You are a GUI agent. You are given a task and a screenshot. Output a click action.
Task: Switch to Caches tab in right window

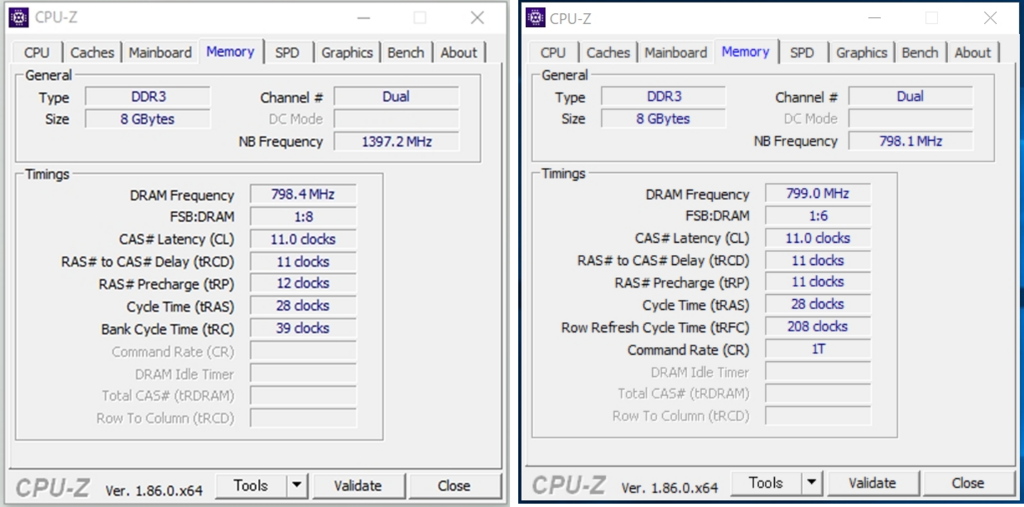(x=608, y=53)
